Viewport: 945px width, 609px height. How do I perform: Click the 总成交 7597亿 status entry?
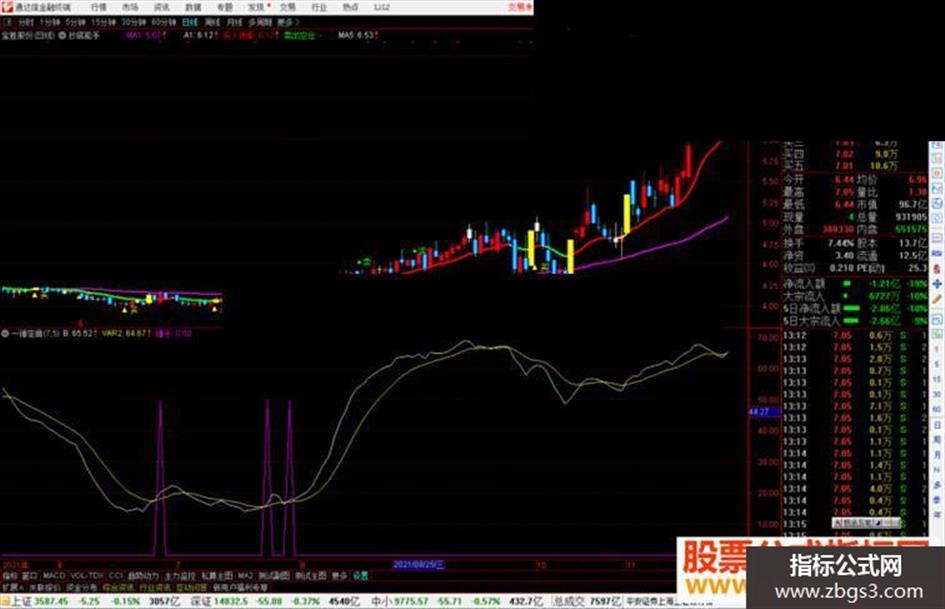[586, 601]
